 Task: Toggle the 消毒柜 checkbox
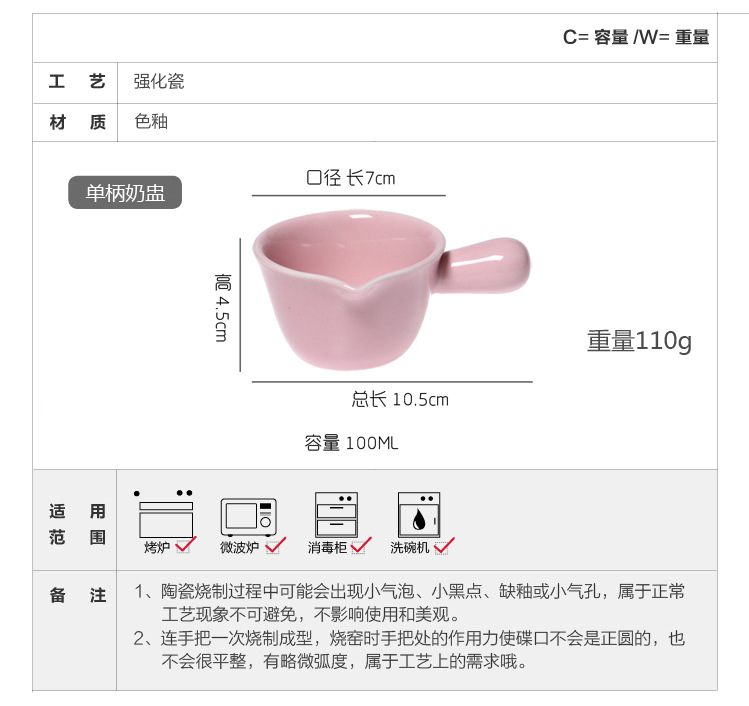(360, 546)
